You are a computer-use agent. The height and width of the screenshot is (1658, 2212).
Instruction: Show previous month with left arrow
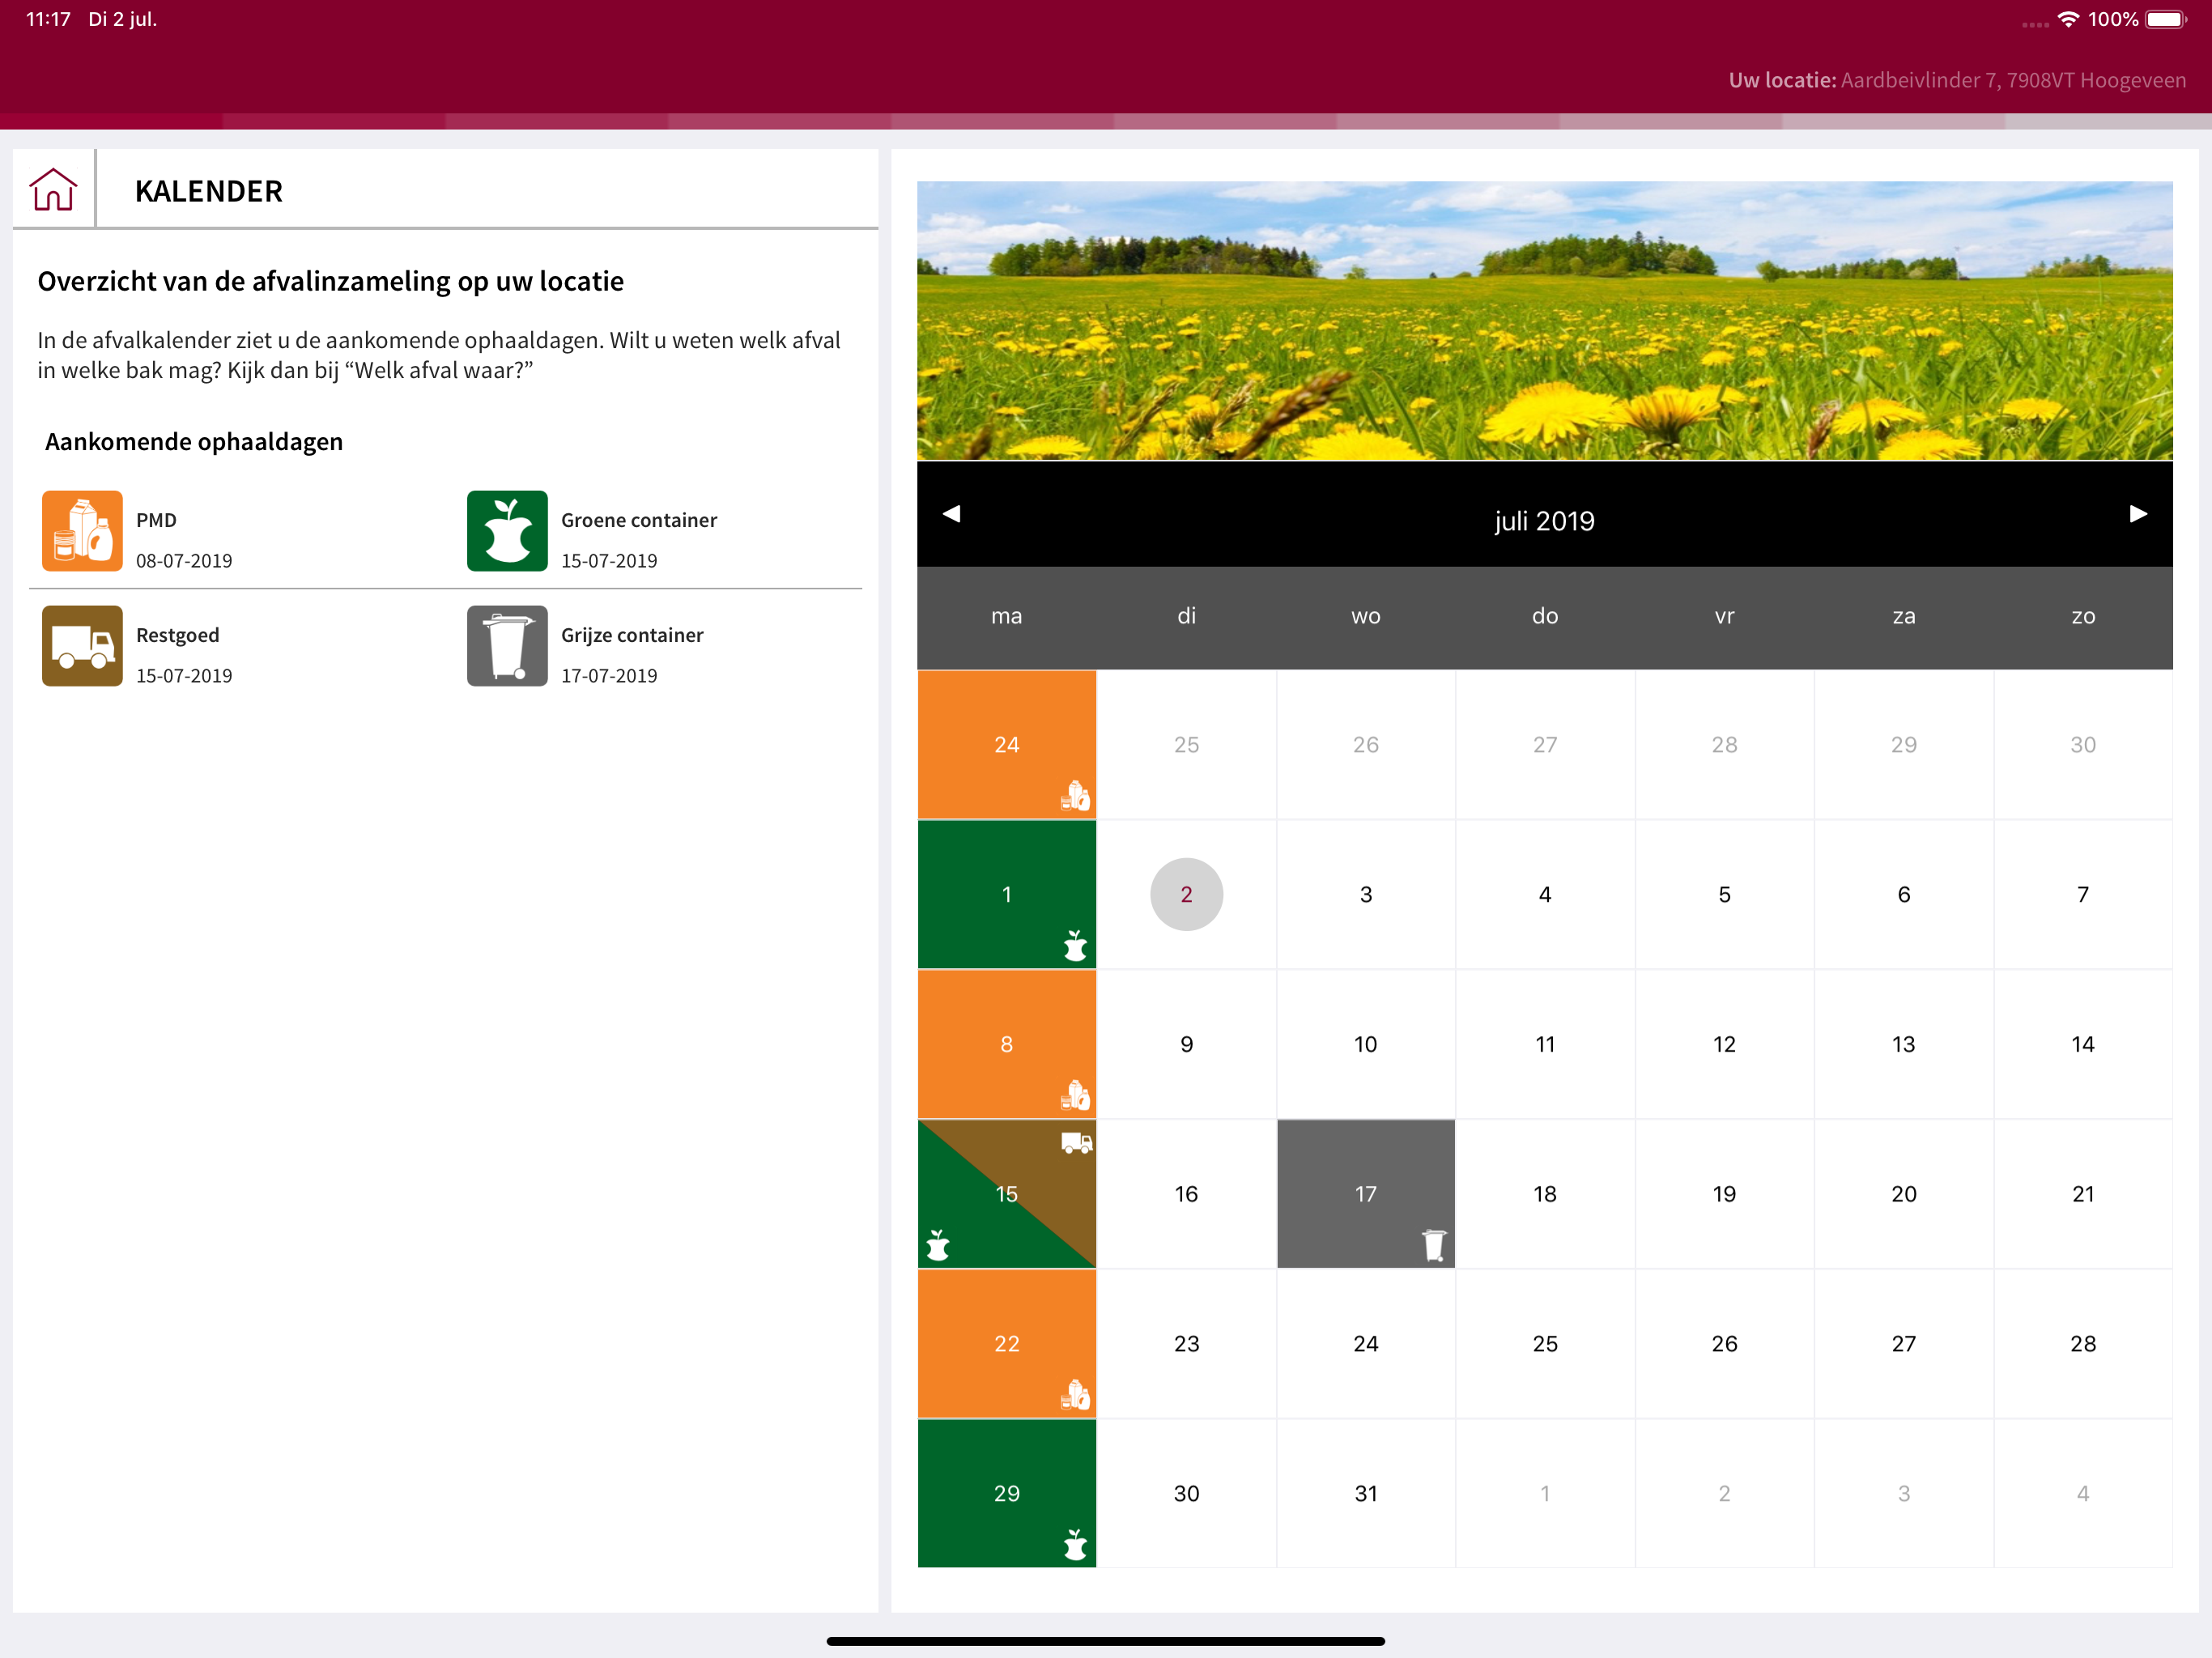coord(951,514)
